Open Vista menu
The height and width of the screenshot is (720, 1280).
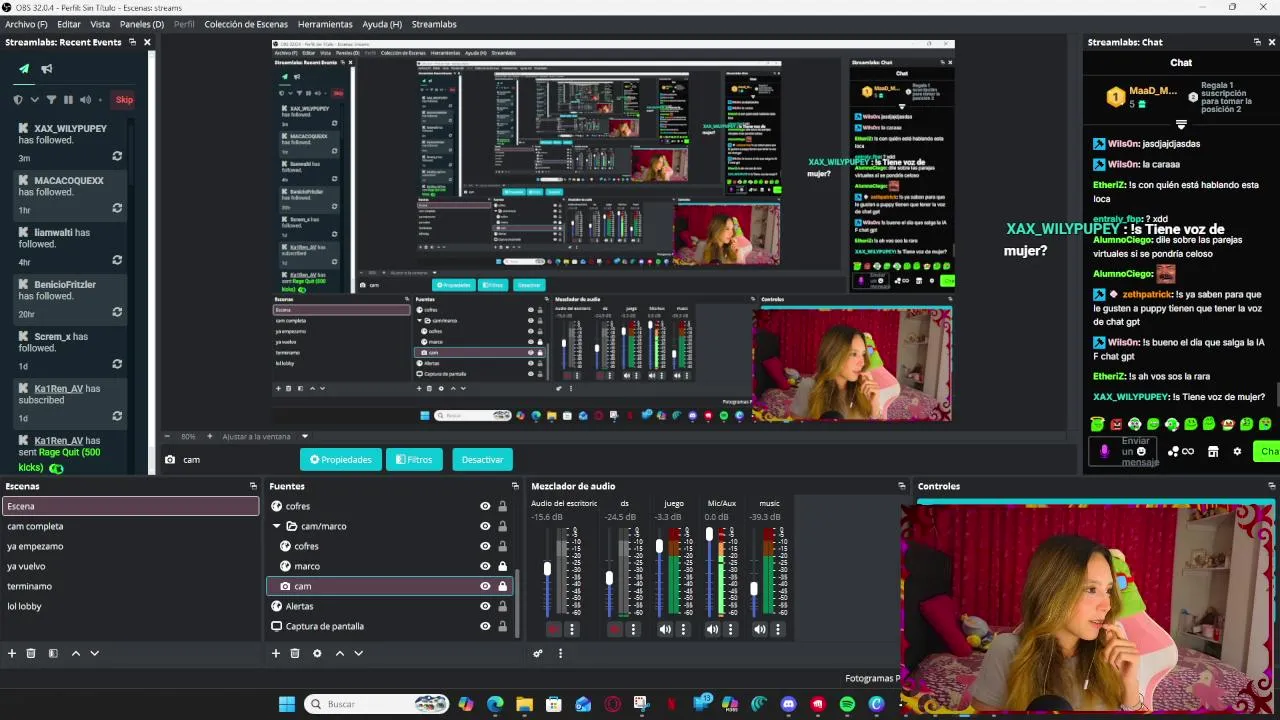(x=100, y=24)
